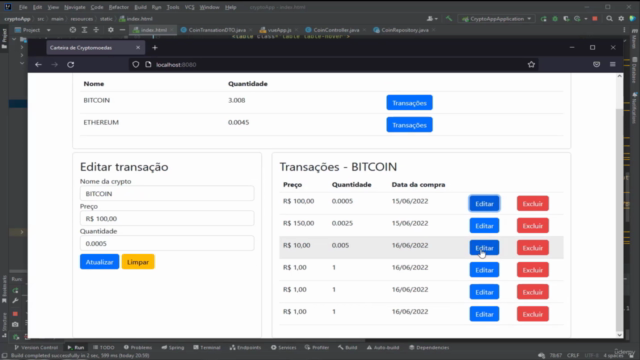Click the Preço input field
640x360 pixels.
[167, 218]
